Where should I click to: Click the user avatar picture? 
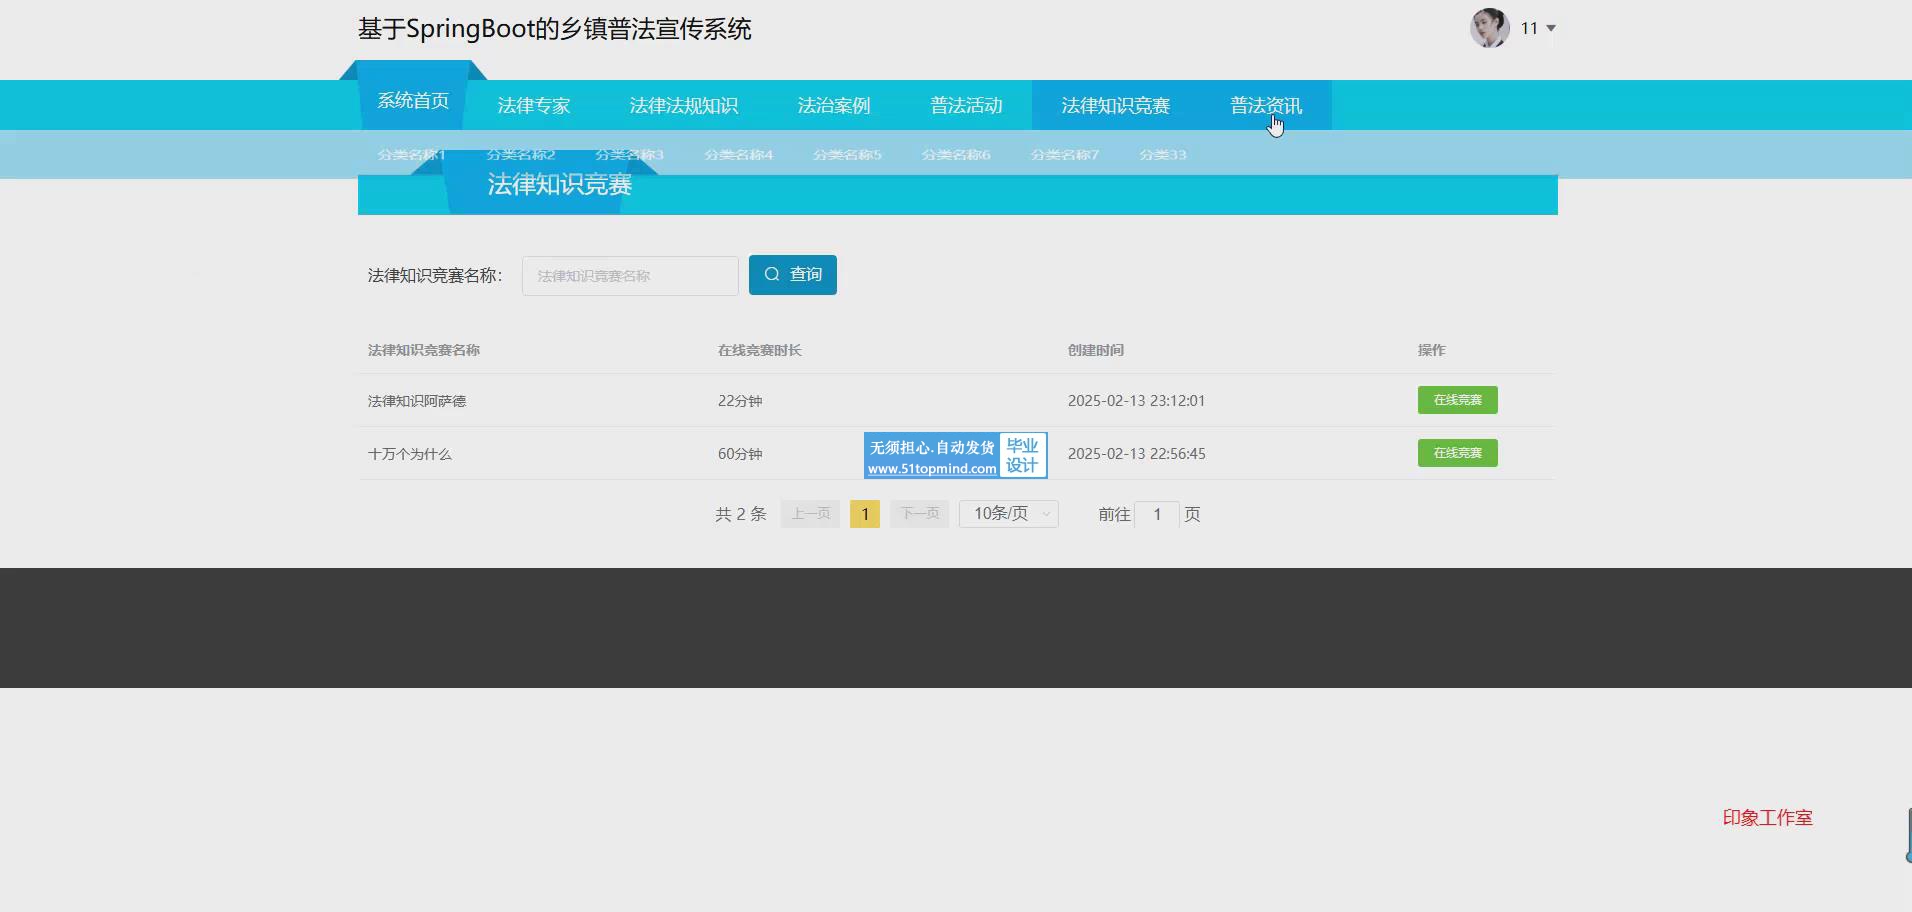1489,28
